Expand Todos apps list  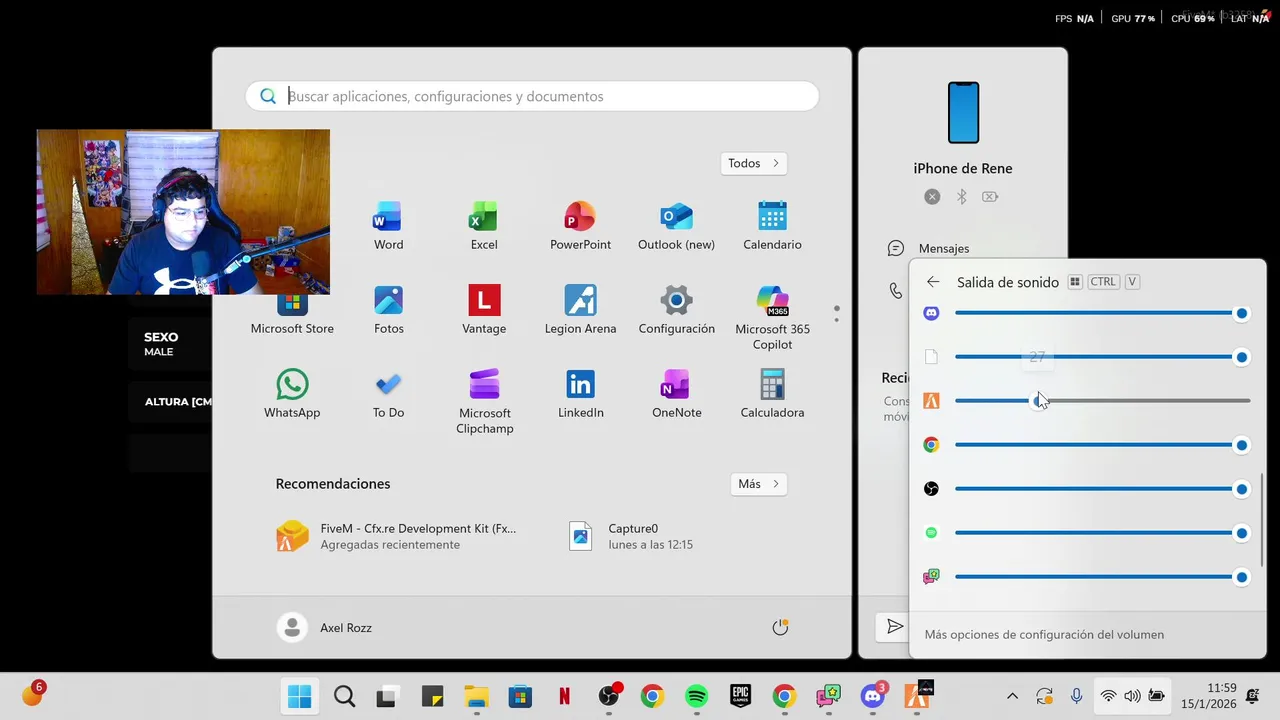(x=754, y=163)
